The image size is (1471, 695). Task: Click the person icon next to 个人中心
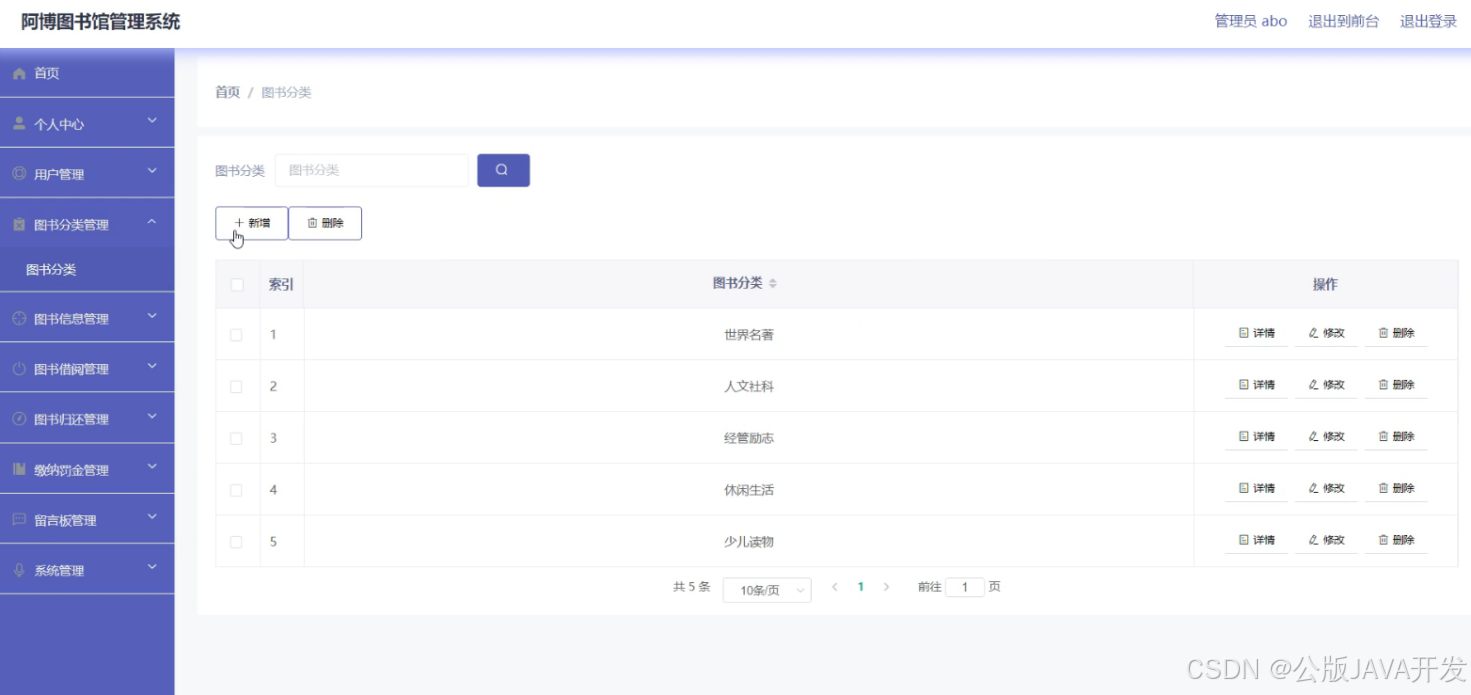[19, 123]
